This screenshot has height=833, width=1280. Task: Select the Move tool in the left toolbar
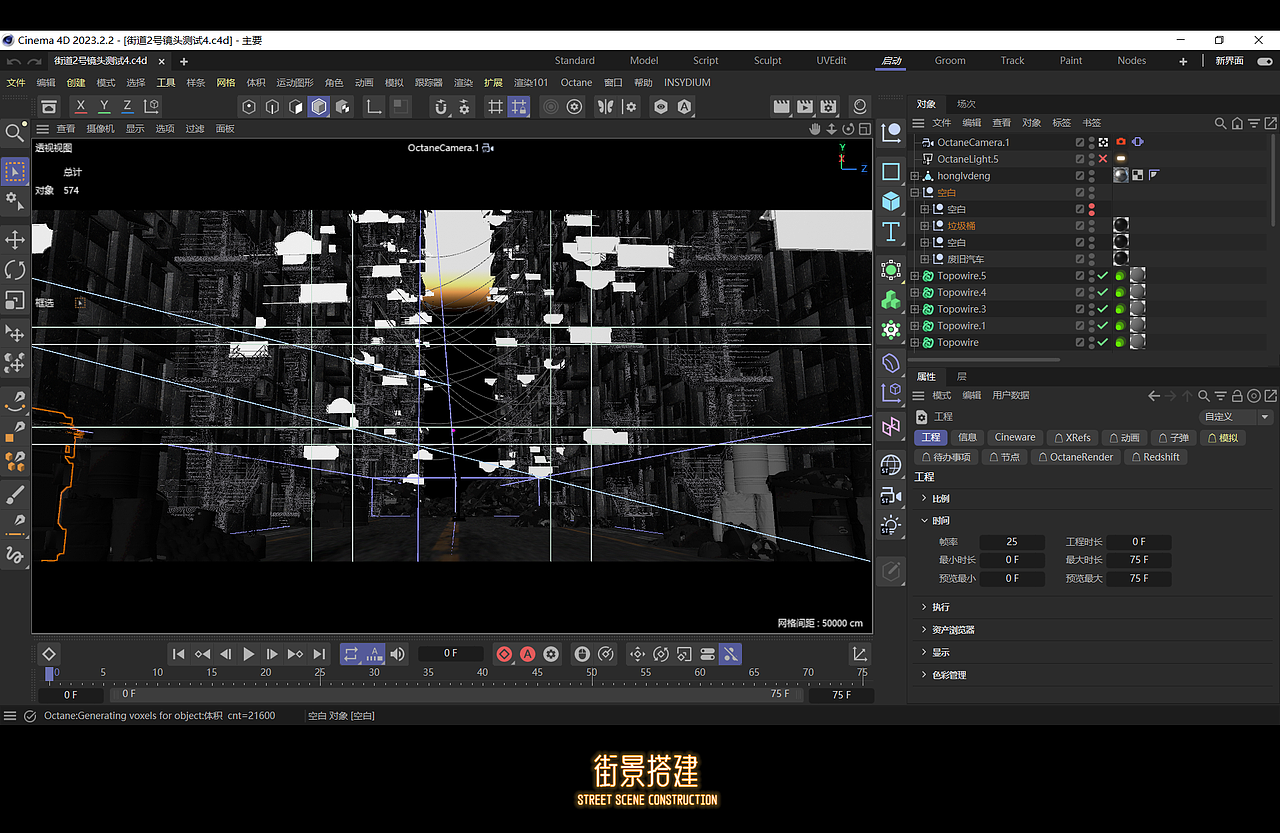coord(14,239)
